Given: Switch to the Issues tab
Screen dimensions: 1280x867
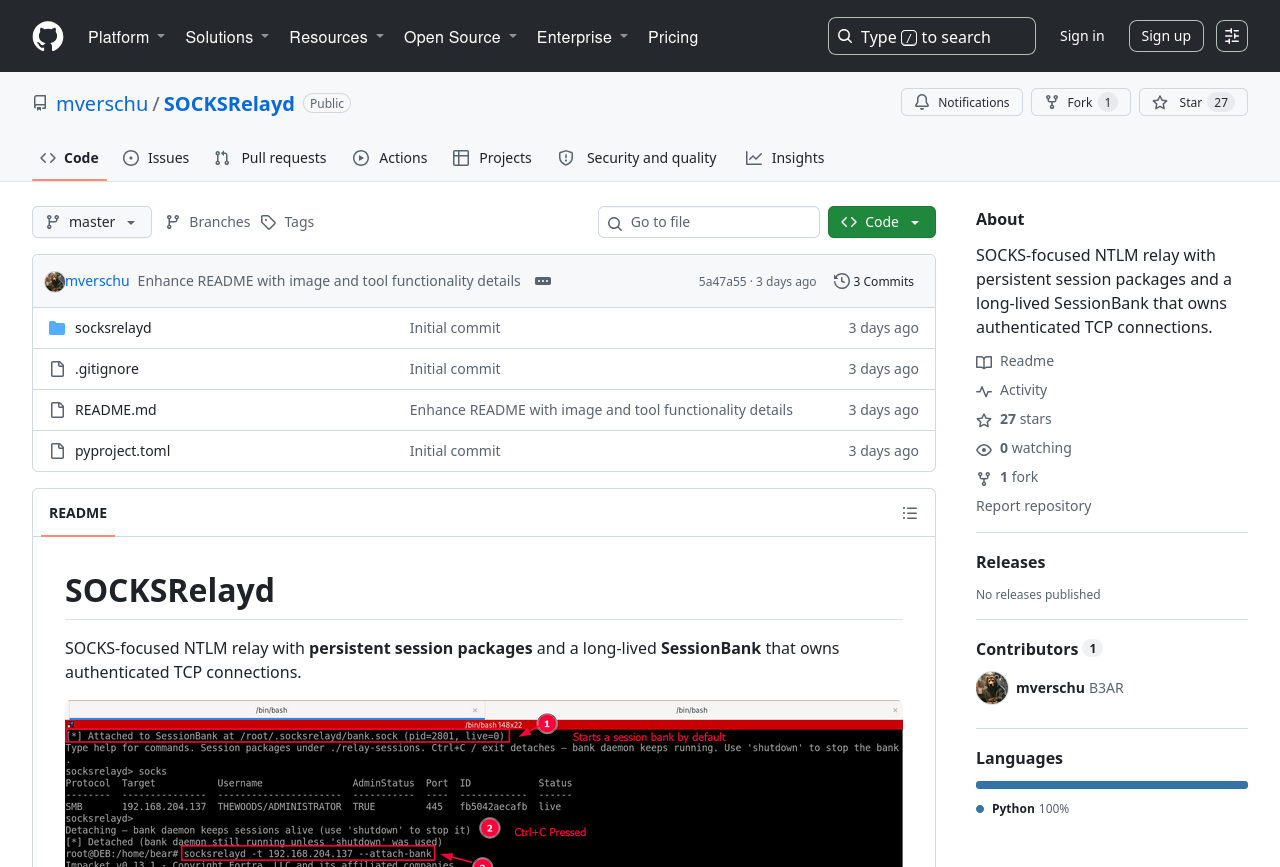Looking at the screenshot, I should click(x=156, y=158).
